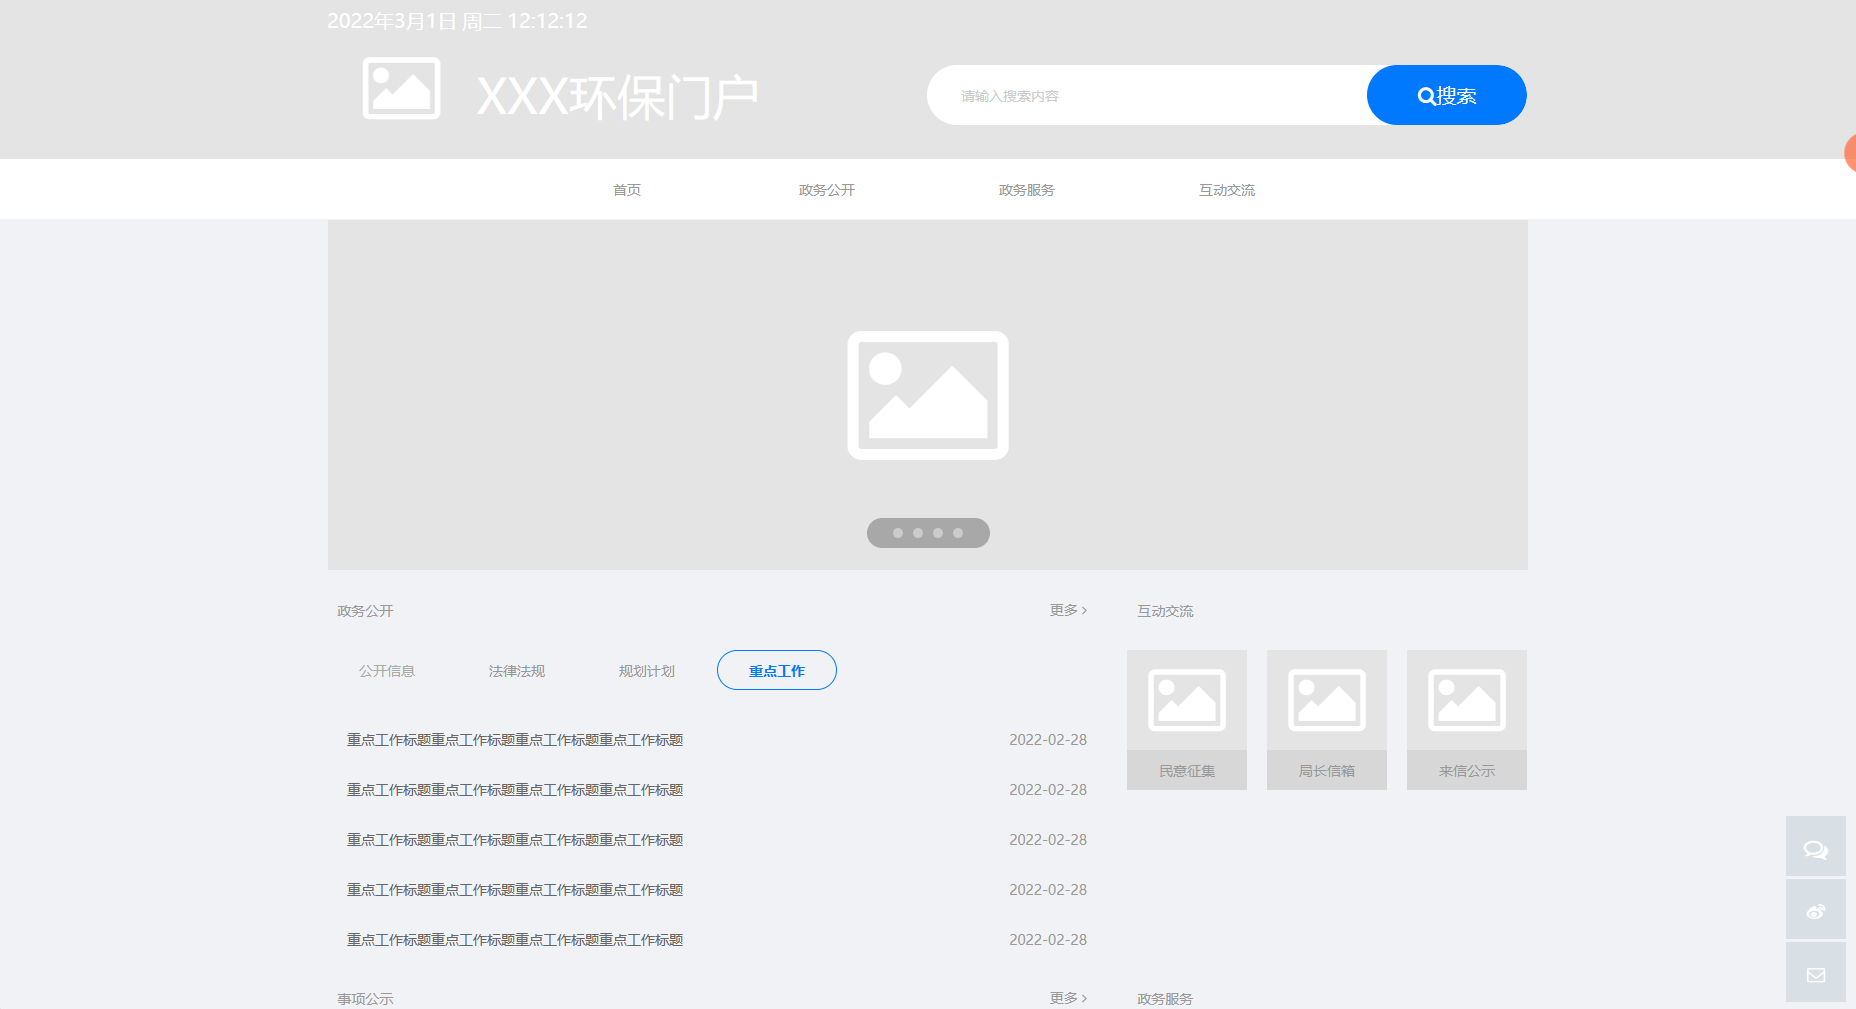Viewport: 1856px width, 1009px height.
Task: Click the 民意征集 label
Action: (1187, 771)
